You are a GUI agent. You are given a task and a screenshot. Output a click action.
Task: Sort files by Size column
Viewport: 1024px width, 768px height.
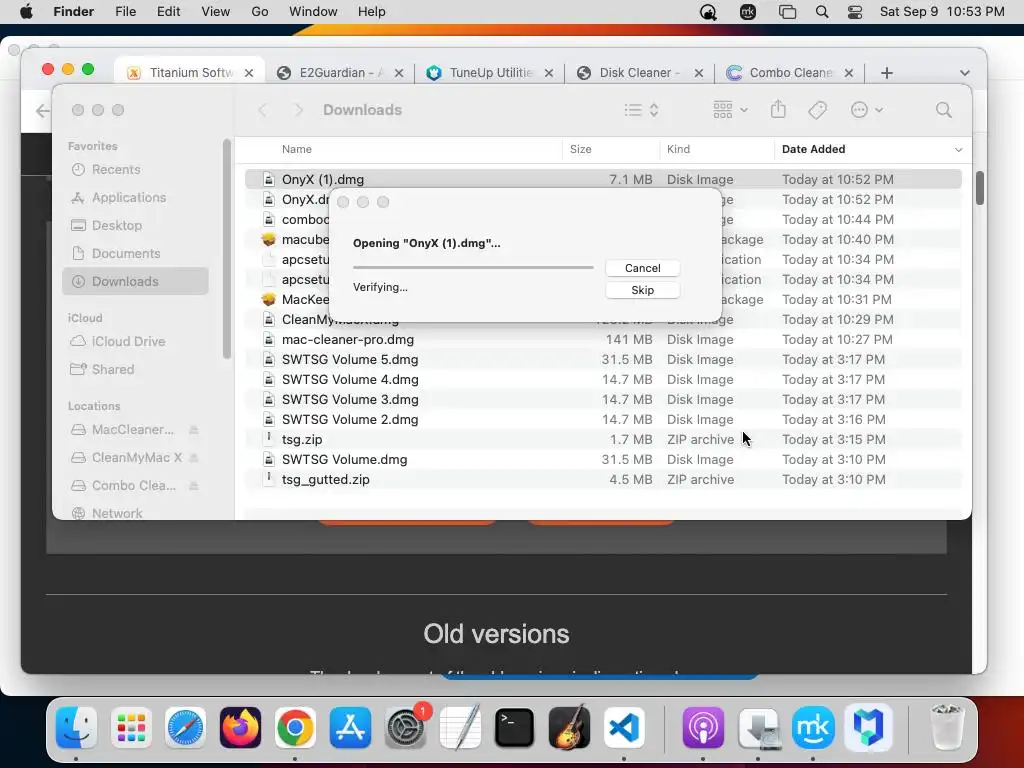581,149
